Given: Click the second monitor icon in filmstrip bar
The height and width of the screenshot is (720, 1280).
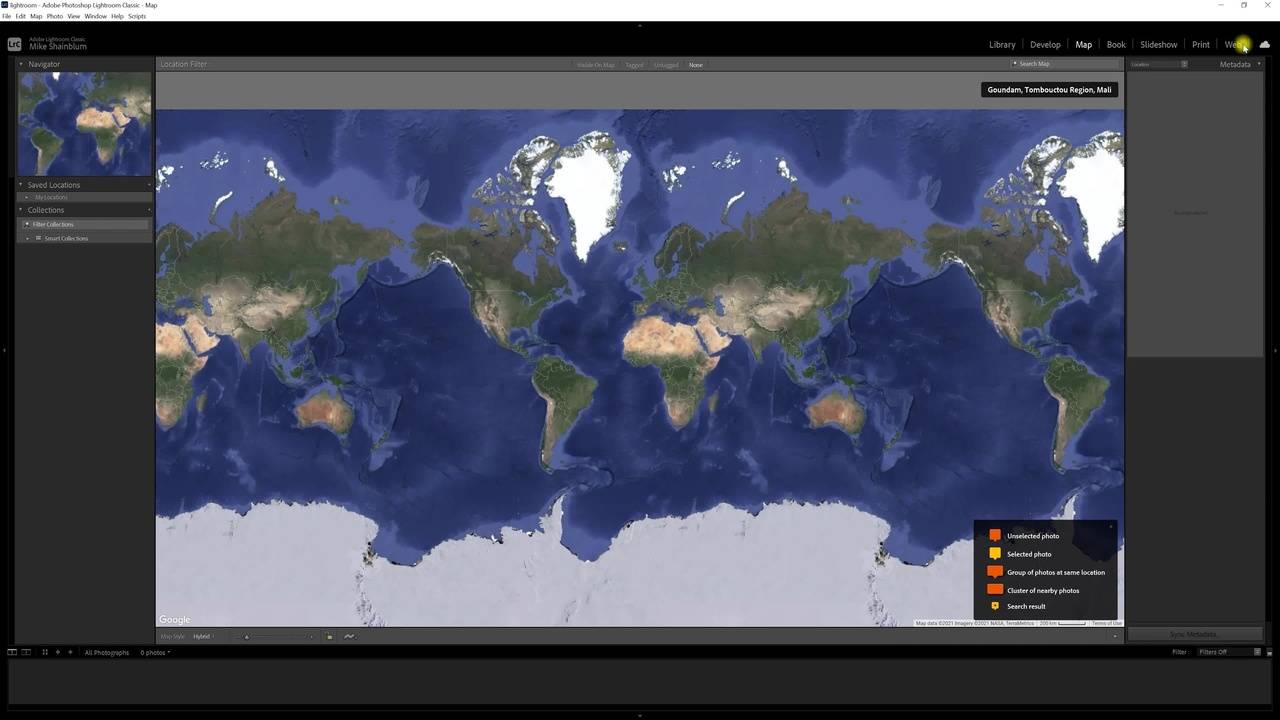Looking at the screenshot, I should [x=27, y=652].
